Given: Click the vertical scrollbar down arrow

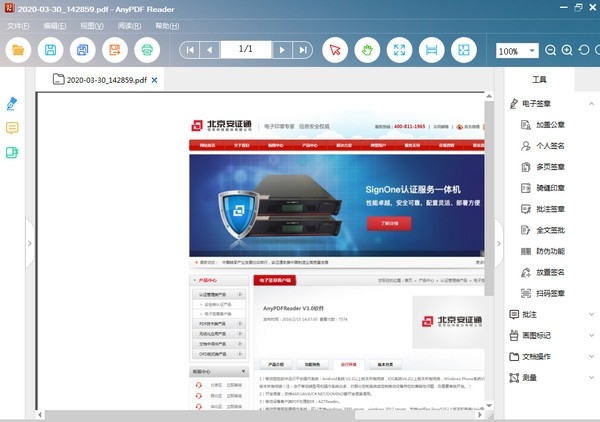Looking at the screenshot, I should (x=489, y=406).
